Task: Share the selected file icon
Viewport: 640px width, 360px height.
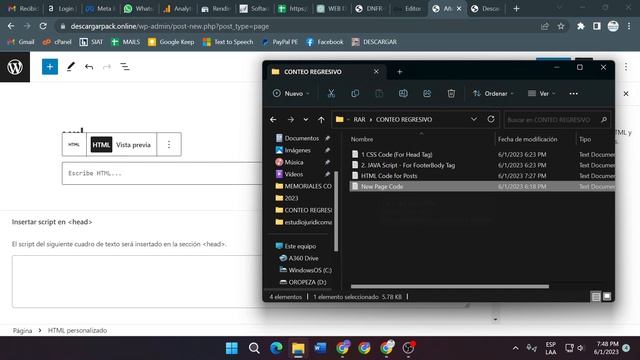Action: click(x=427, y=93)
